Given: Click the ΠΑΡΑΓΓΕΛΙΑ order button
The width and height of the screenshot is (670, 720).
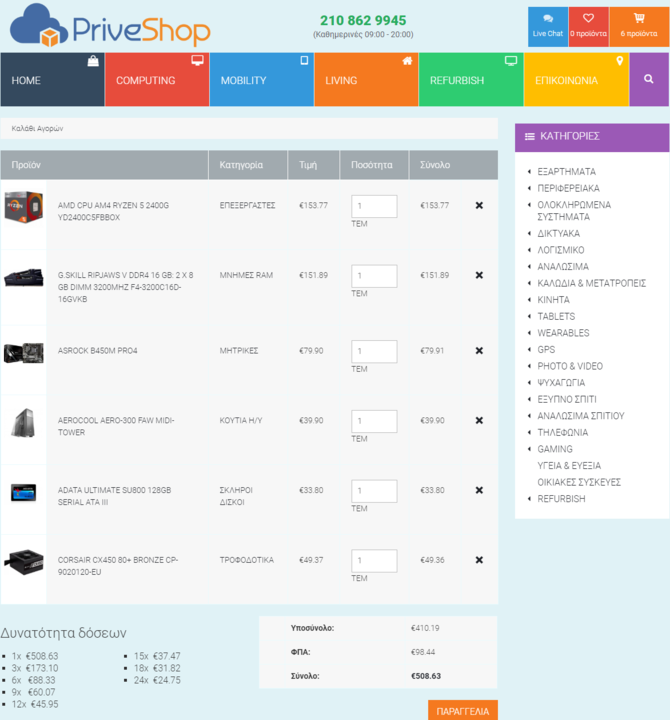Looking at the screenshot, I should [x=463, y=710].
